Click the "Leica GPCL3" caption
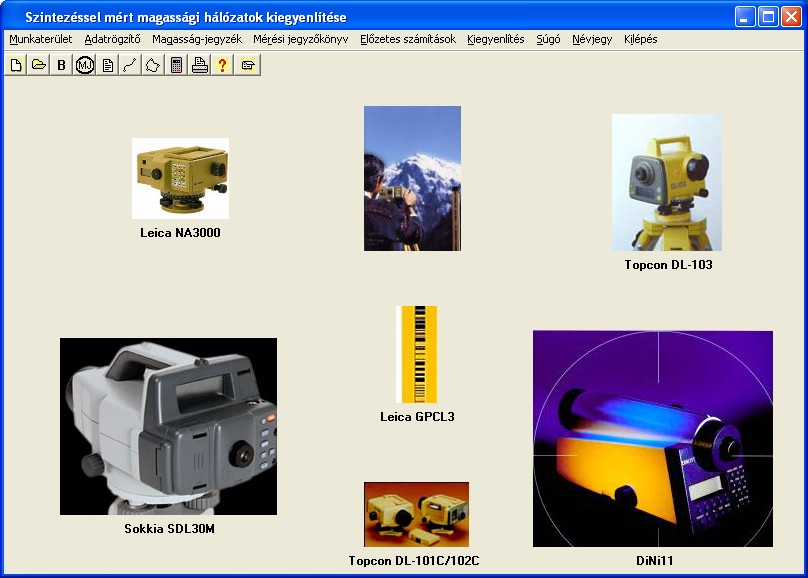The width and height of the screenshot is (808, 578). pos(417,417)
